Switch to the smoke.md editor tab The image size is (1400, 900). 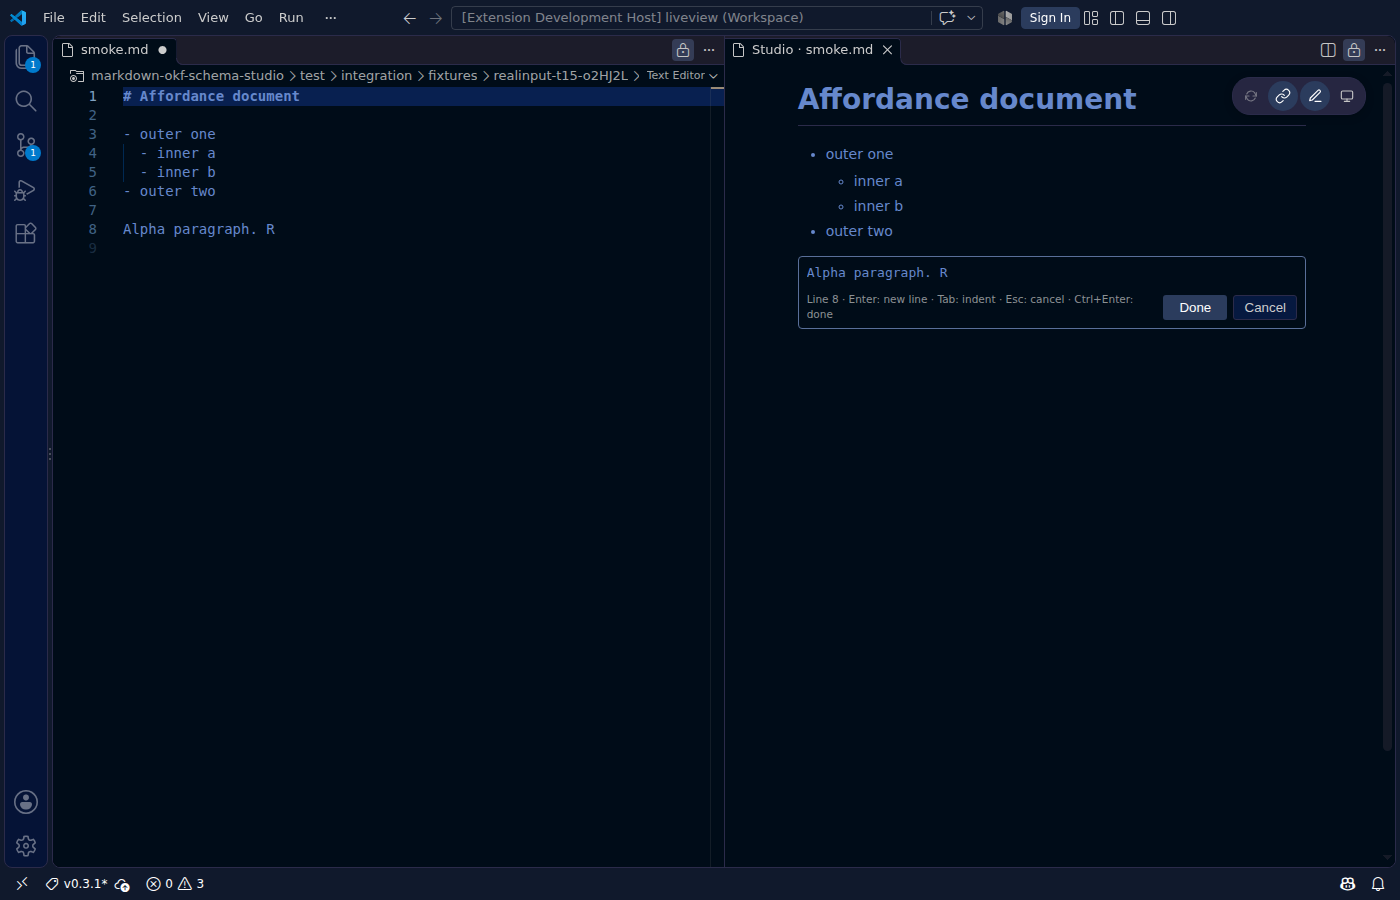pos(114,50)
